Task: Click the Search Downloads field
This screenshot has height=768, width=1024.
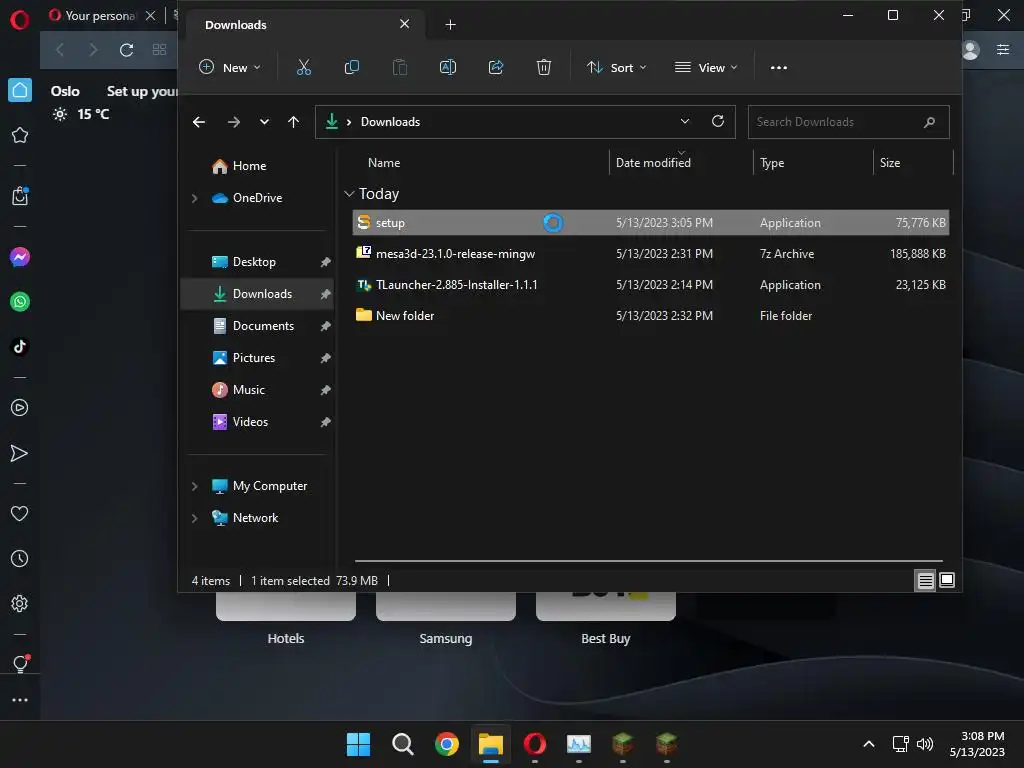Action: tap(848, 122)
